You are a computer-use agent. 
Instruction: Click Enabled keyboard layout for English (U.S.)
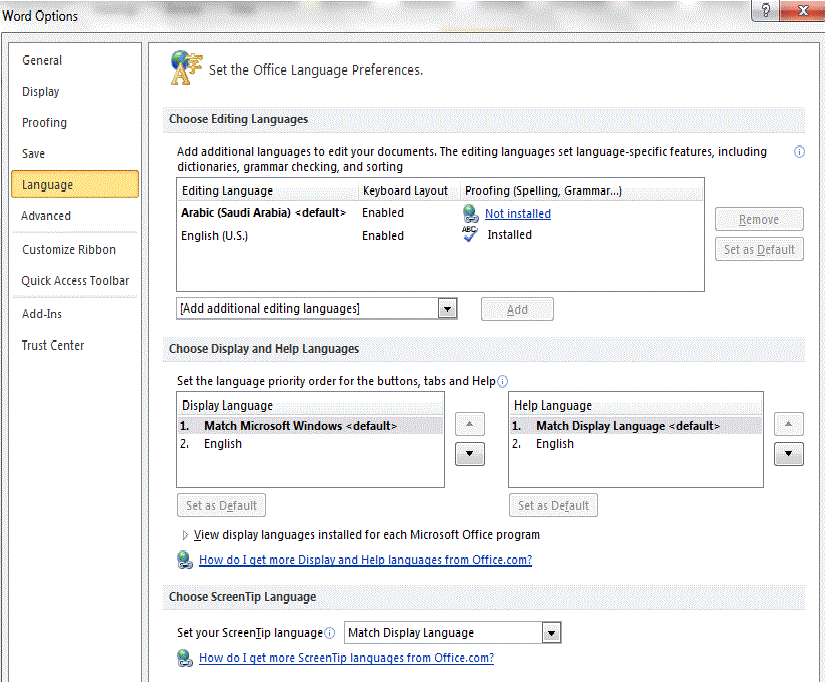tap(383, 236)
